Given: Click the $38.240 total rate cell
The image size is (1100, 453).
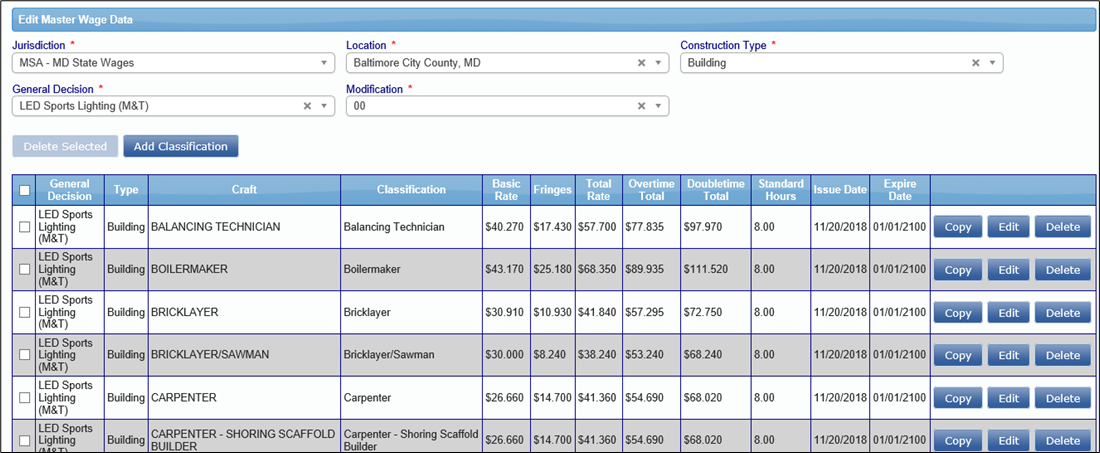Looking at the screenshot, I should [598, 356].
